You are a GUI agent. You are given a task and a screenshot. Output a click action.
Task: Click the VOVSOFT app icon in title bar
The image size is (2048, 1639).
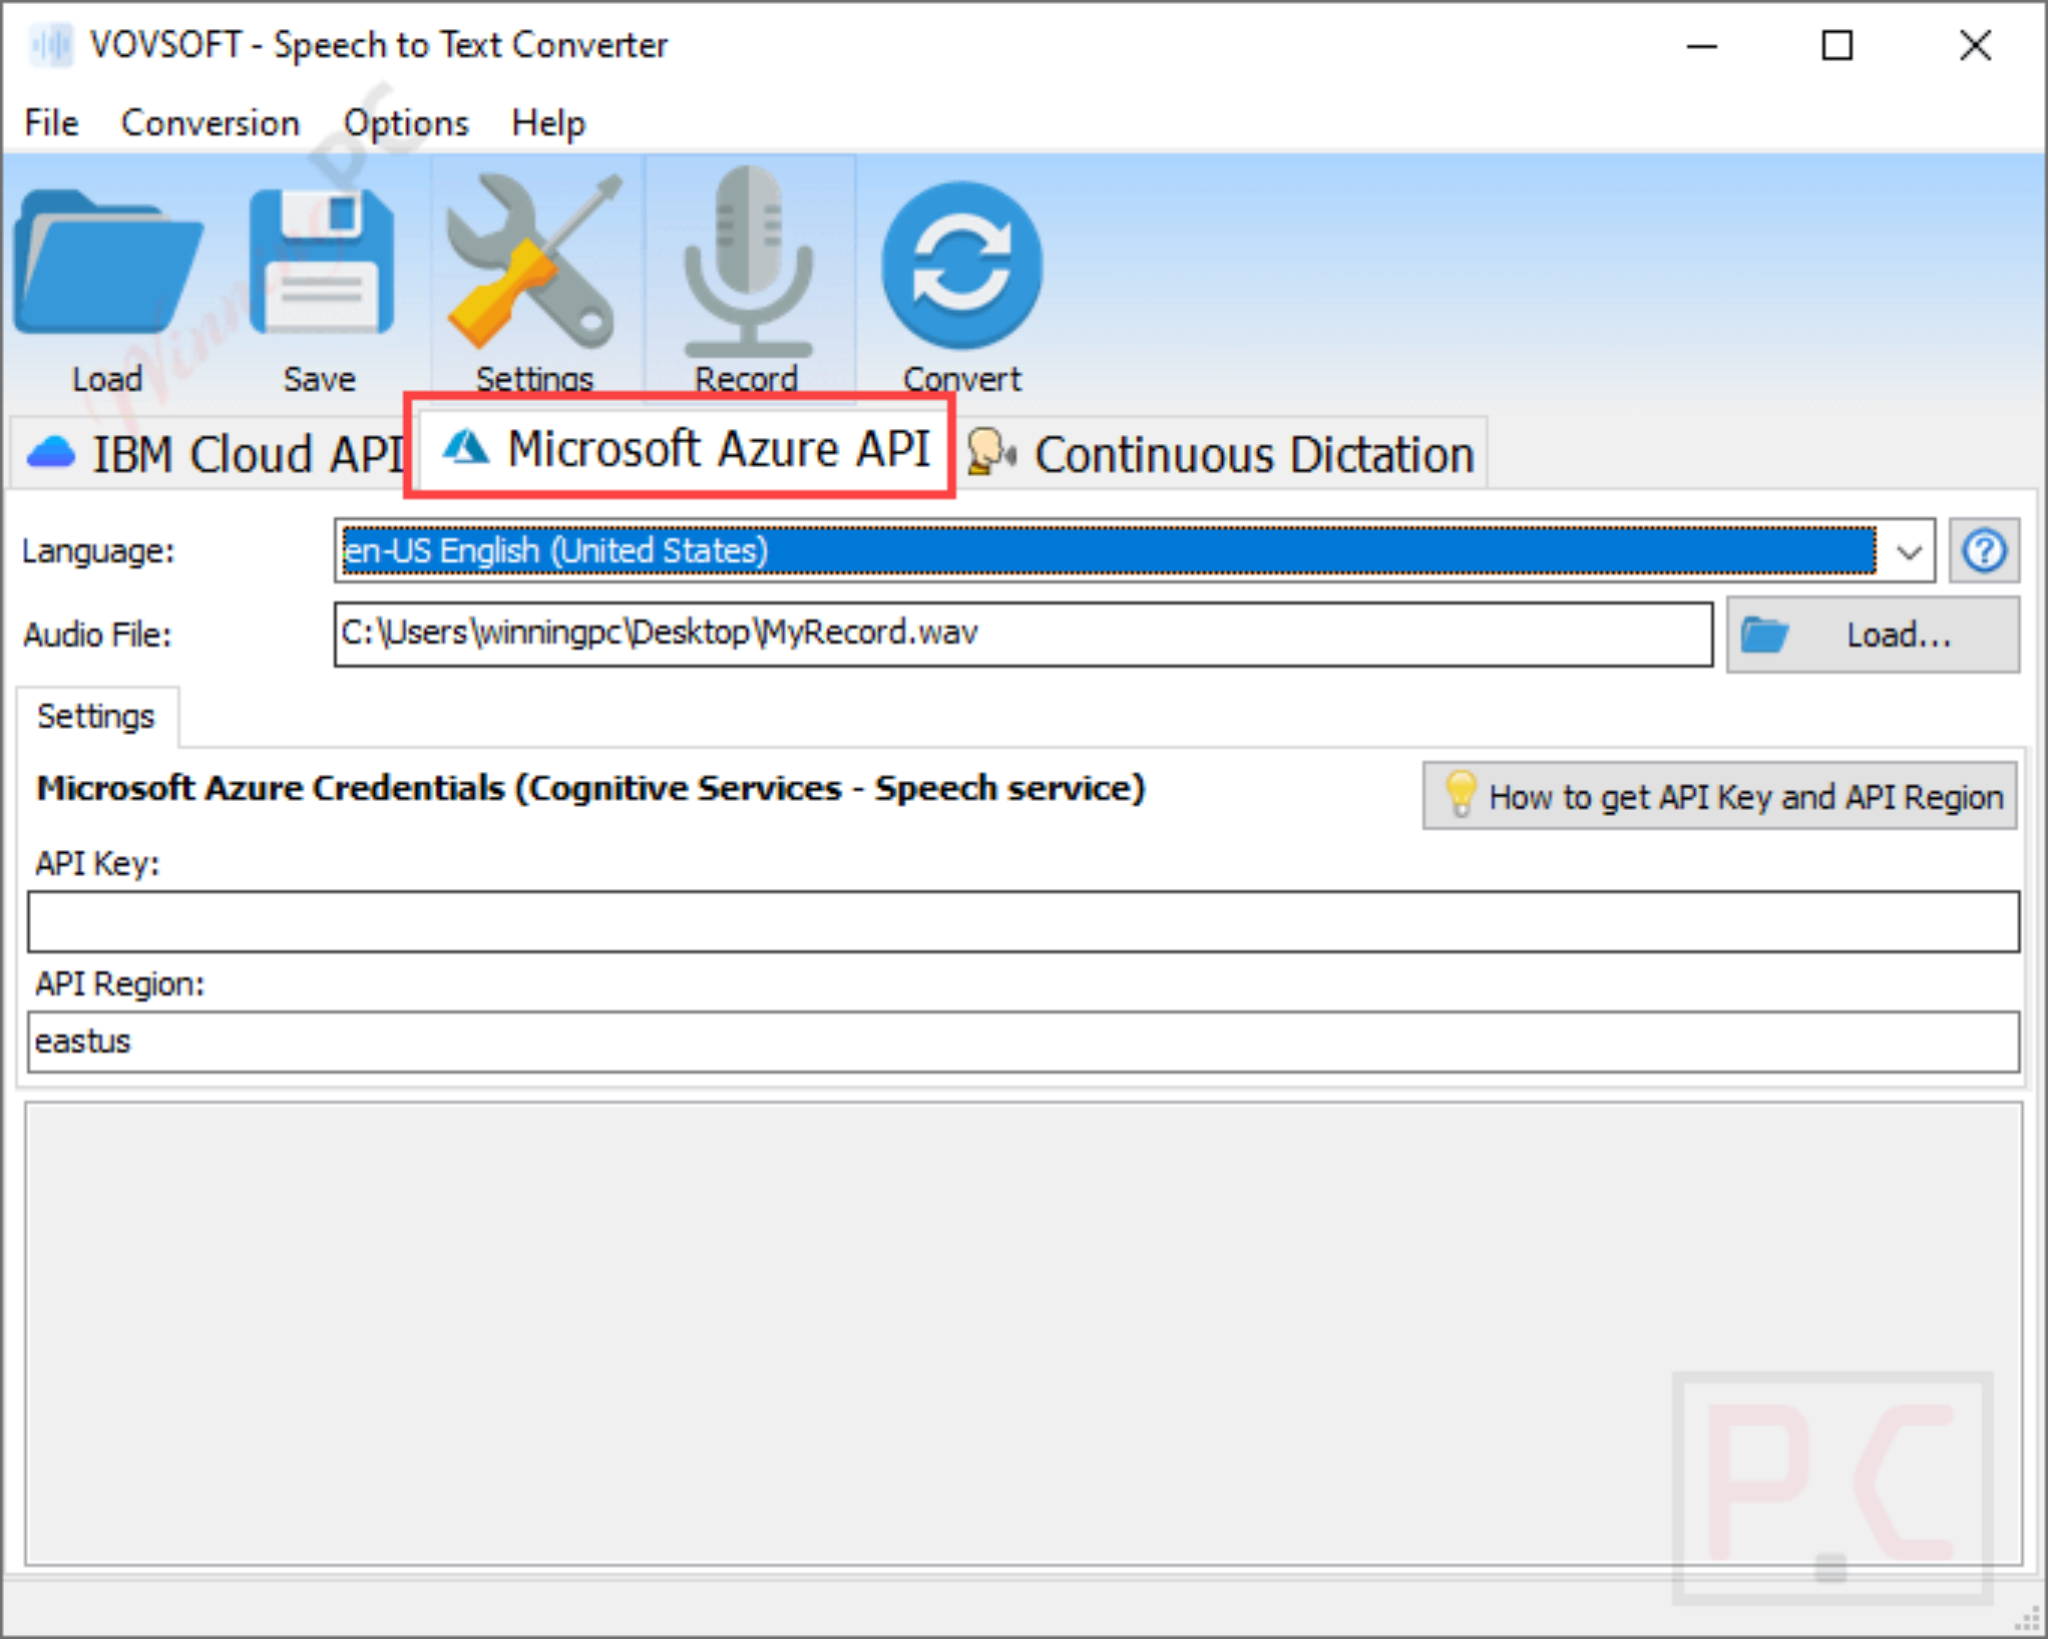pos(51,45)
